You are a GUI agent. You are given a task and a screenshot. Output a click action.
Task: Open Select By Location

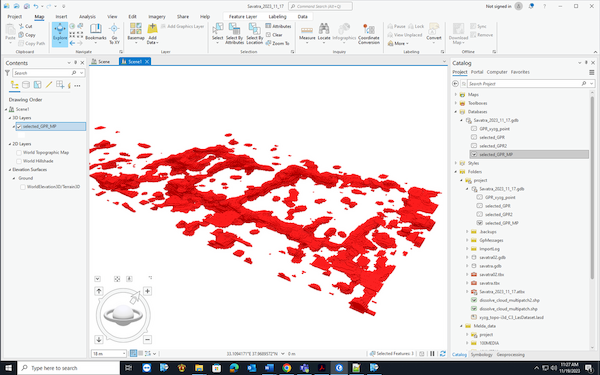[254, 33]
